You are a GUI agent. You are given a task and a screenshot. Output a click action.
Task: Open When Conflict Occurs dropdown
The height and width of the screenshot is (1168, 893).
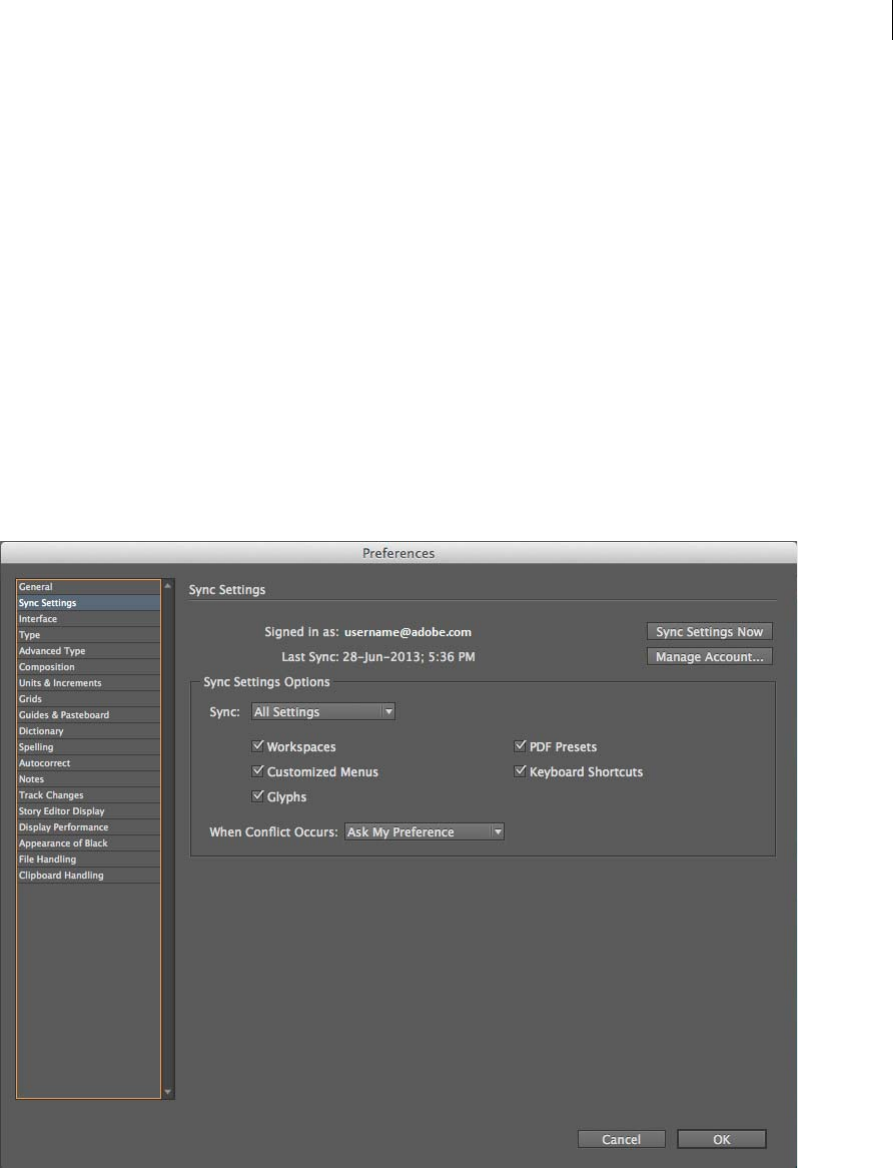425,832
